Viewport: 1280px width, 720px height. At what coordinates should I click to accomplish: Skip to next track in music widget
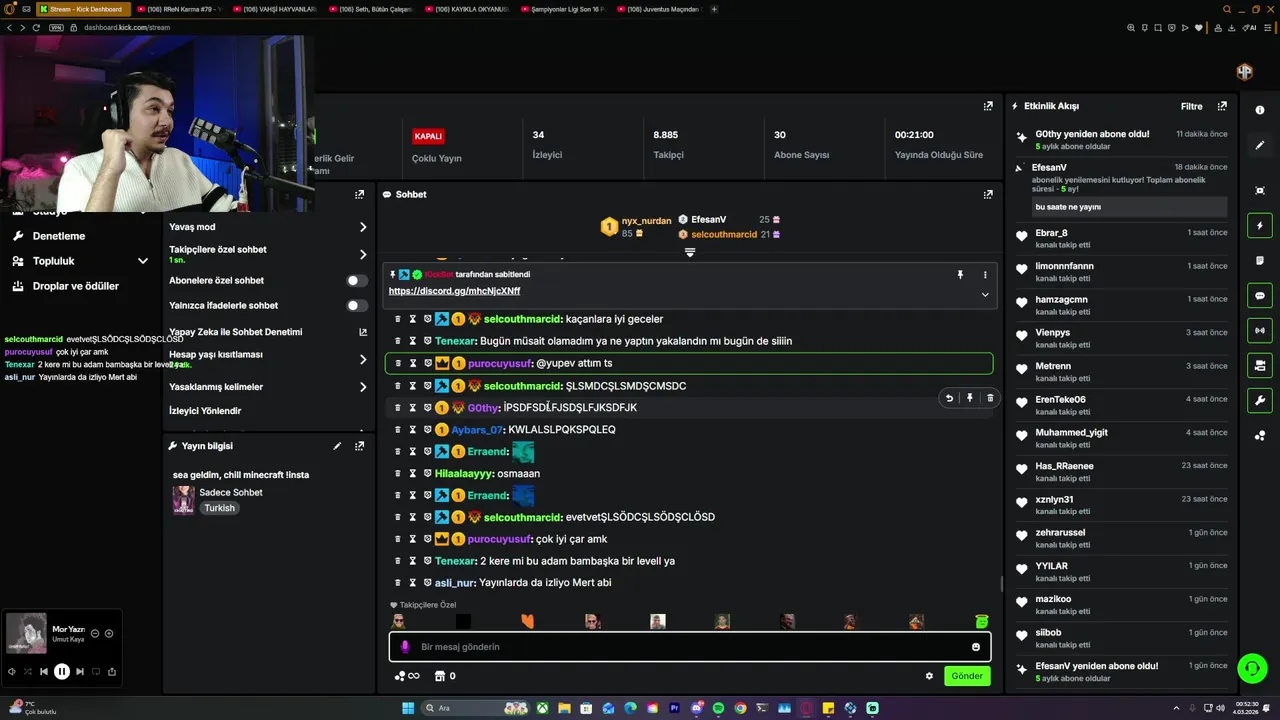(x=80, y=672)
